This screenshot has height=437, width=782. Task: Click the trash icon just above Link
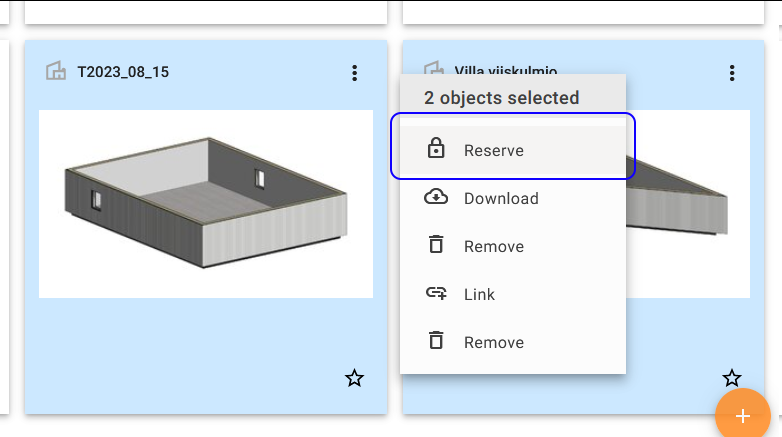coord(436,246)
